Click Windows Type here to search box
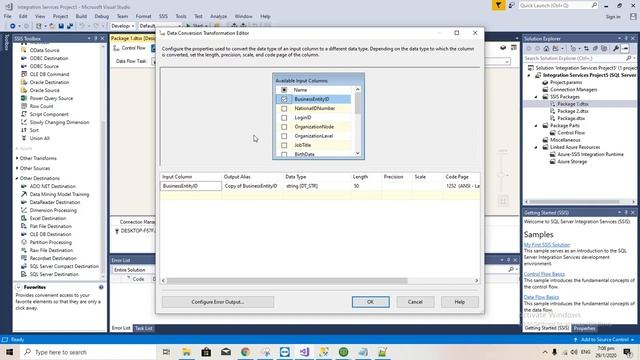The height and width of the screenshot is (360, 640). (x=88, y=352)
